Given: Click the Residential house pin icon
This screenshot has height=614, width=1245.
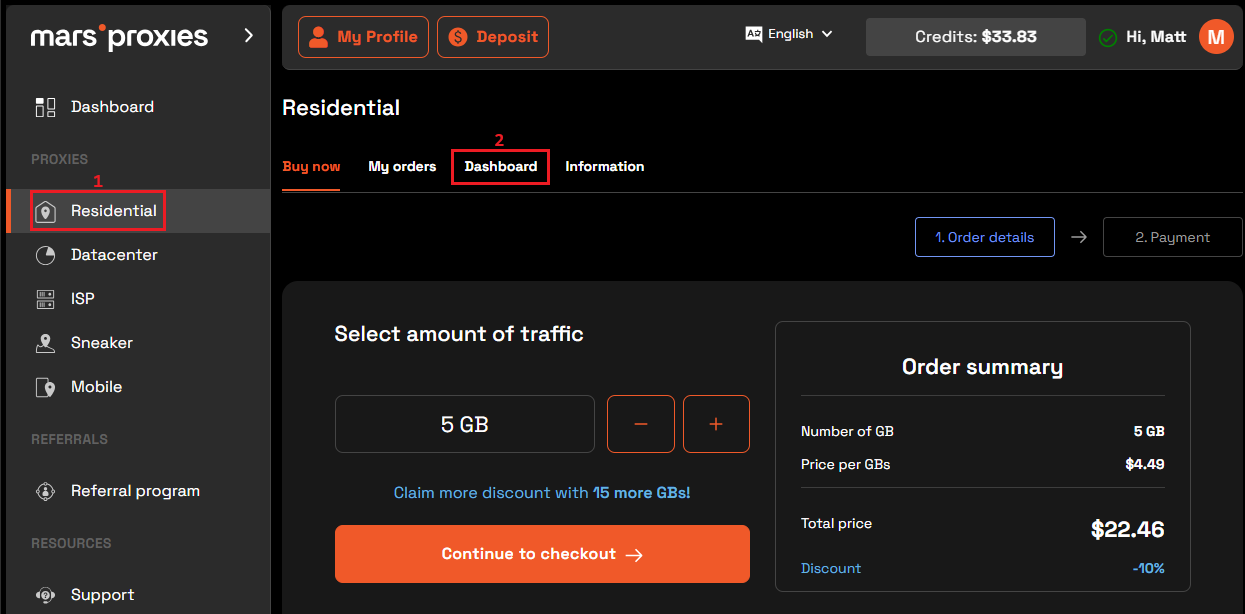Looking at the screenshot, I should [x=45, y=211].
